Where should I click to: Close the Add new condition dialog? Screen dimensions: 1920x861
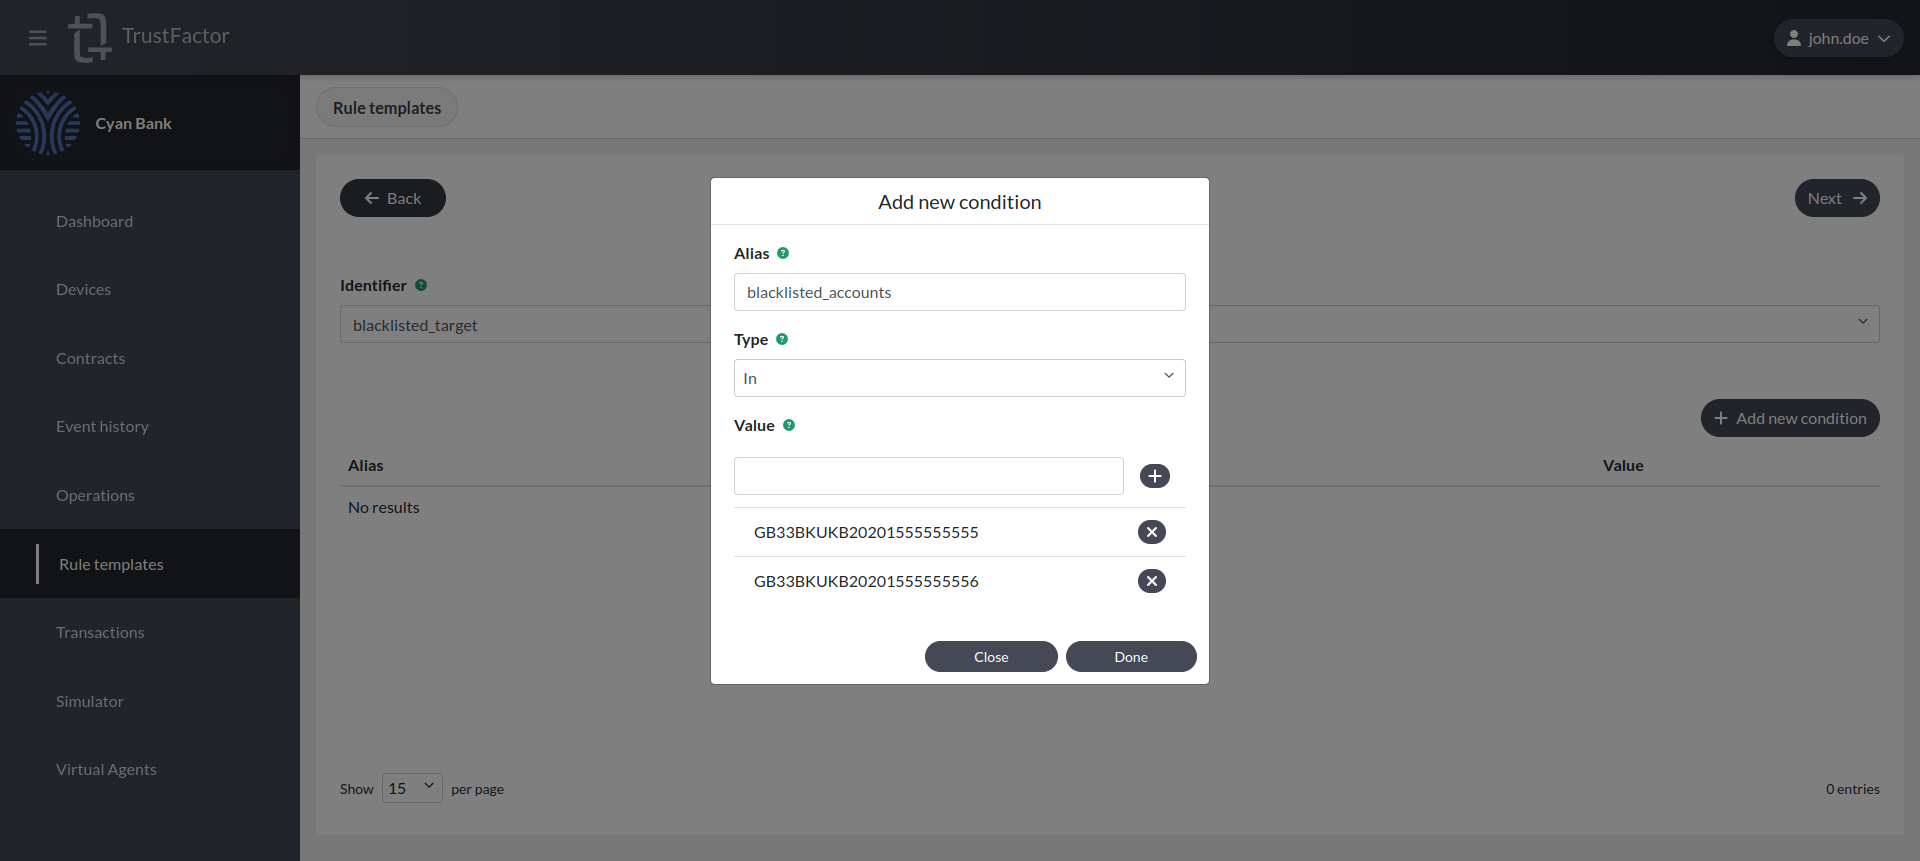991,657
